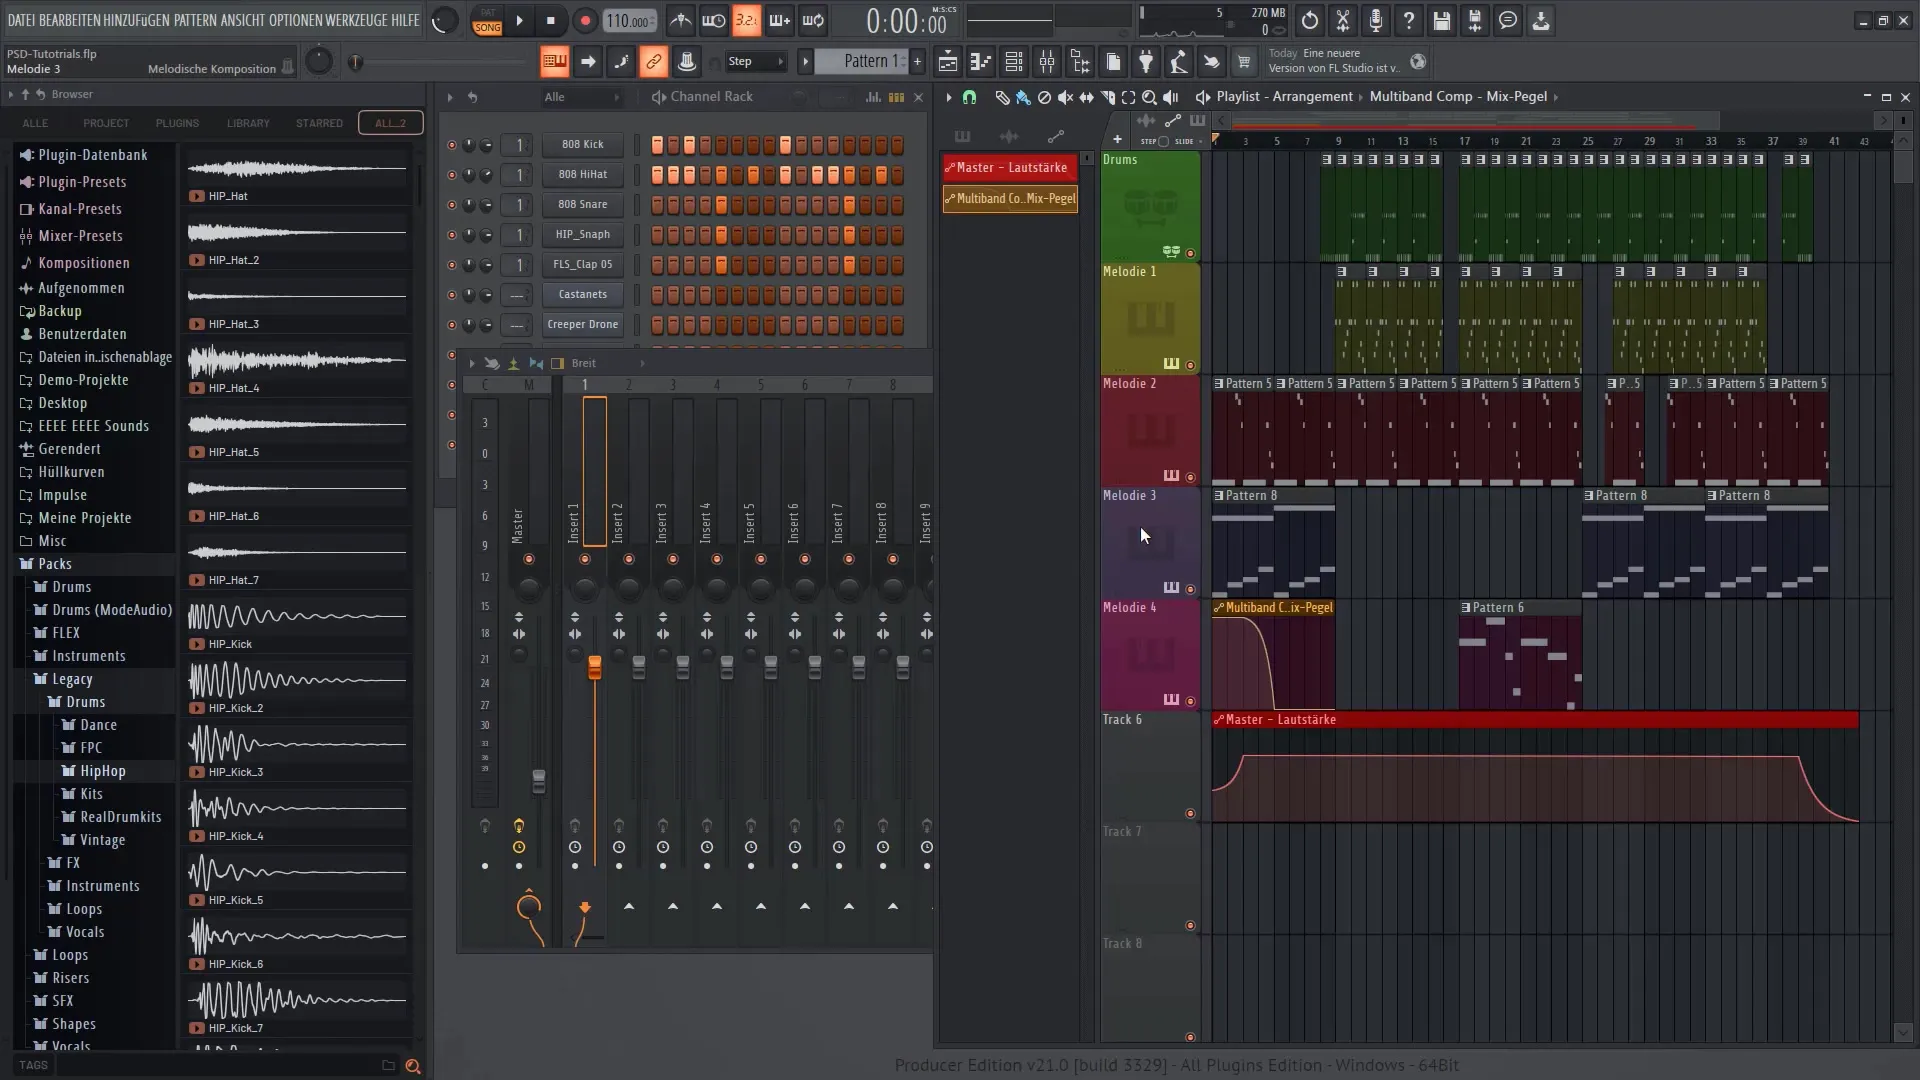The image size is (1920, 1080).
Task: Open the chat bubble icon in toolbar
Action: pos(1508,20)
